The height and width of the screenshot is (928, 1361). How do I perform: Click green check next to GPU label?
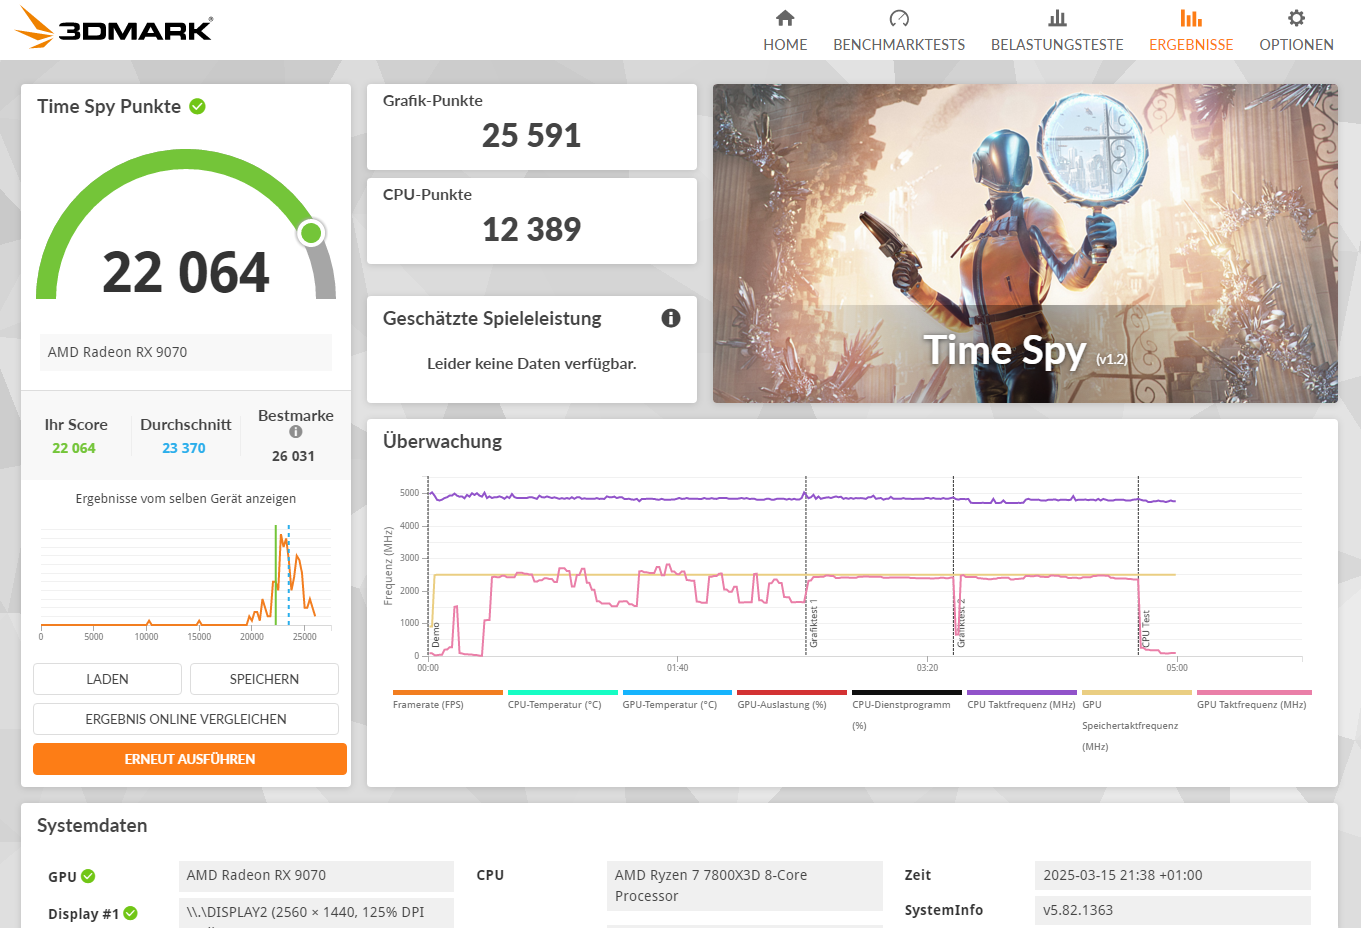point(88,876)
